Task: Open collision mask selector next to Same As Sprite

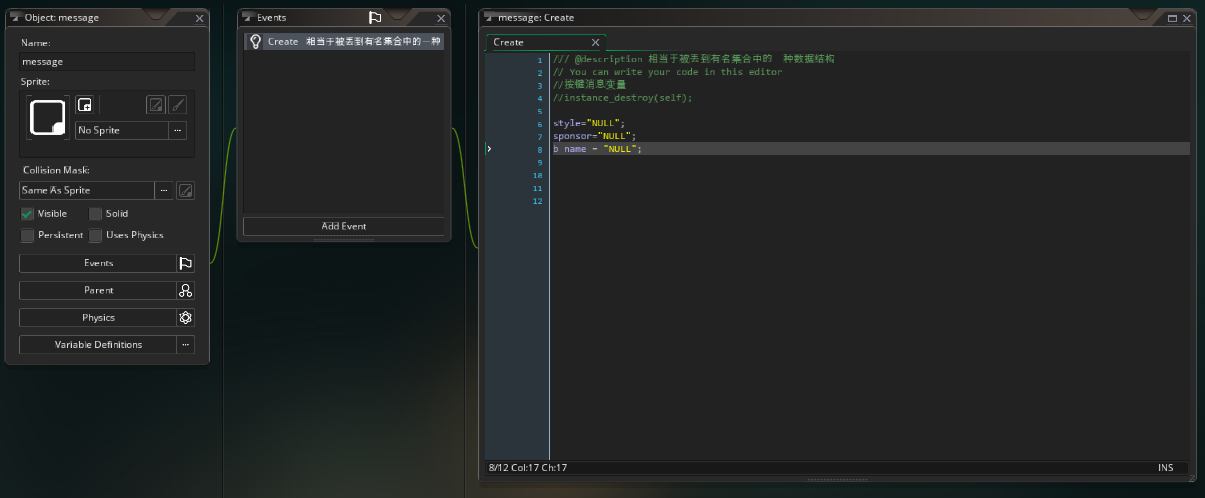Action: point(164,190)
